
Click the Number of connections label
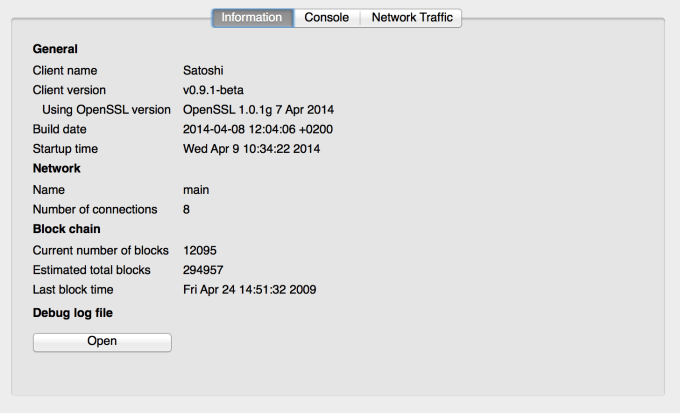tap(95, 209)
